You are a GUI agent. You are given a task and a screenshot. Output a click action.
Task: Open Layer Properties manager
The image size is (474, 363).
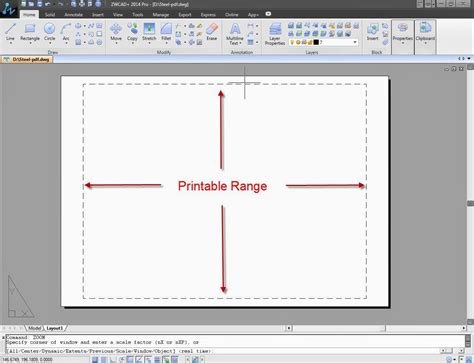click(x=275, y=34)
